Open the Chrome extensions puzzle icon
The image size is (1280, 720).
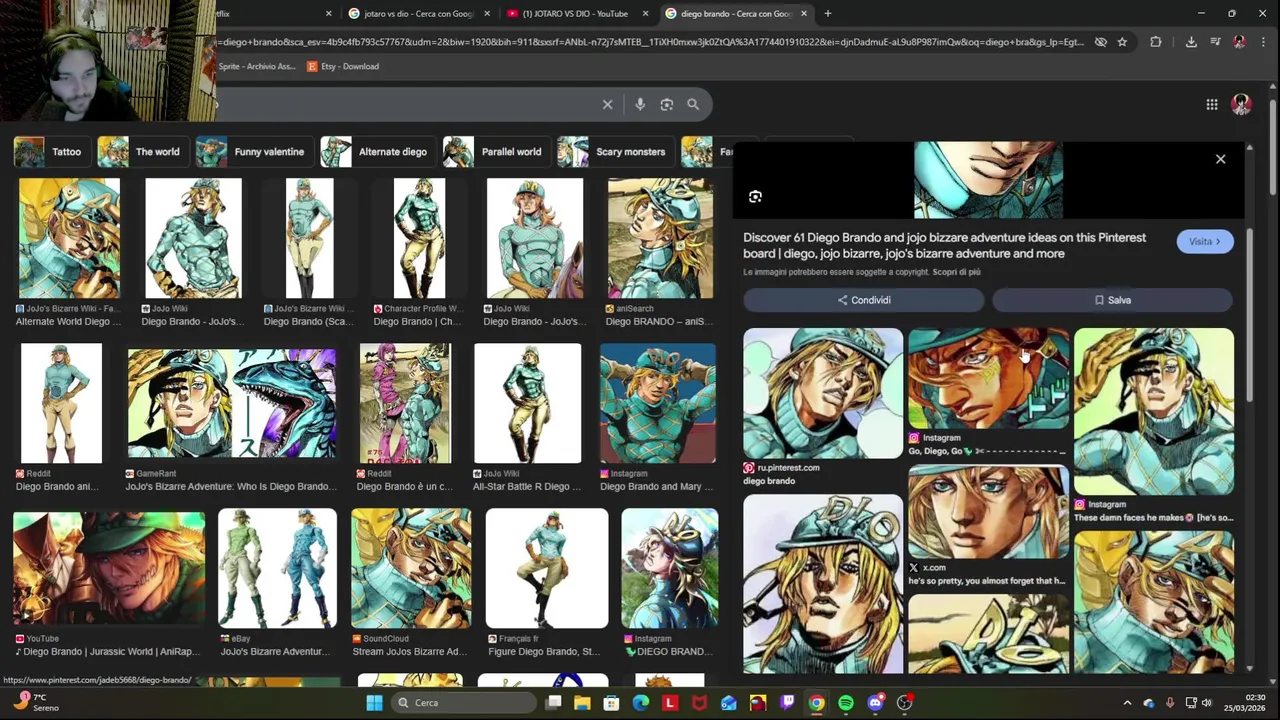coord(1156,42)
